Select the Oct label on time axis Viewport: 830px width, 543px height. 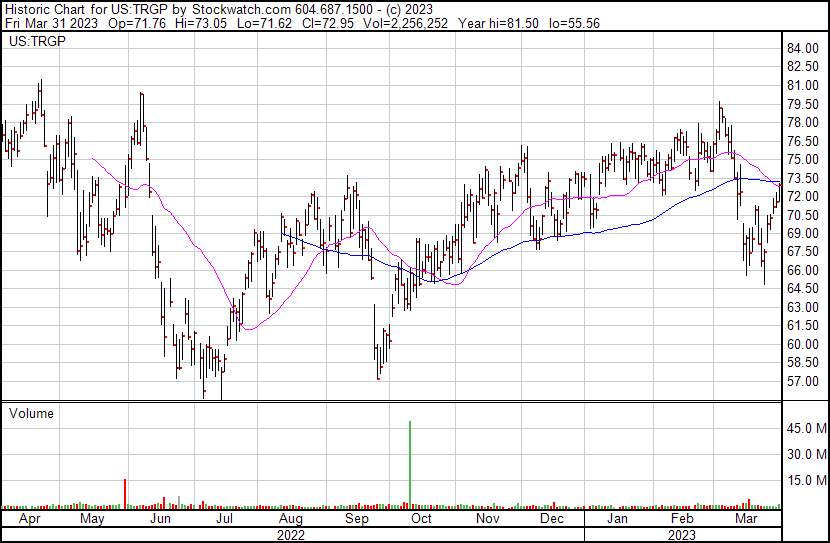coord(422,520)
